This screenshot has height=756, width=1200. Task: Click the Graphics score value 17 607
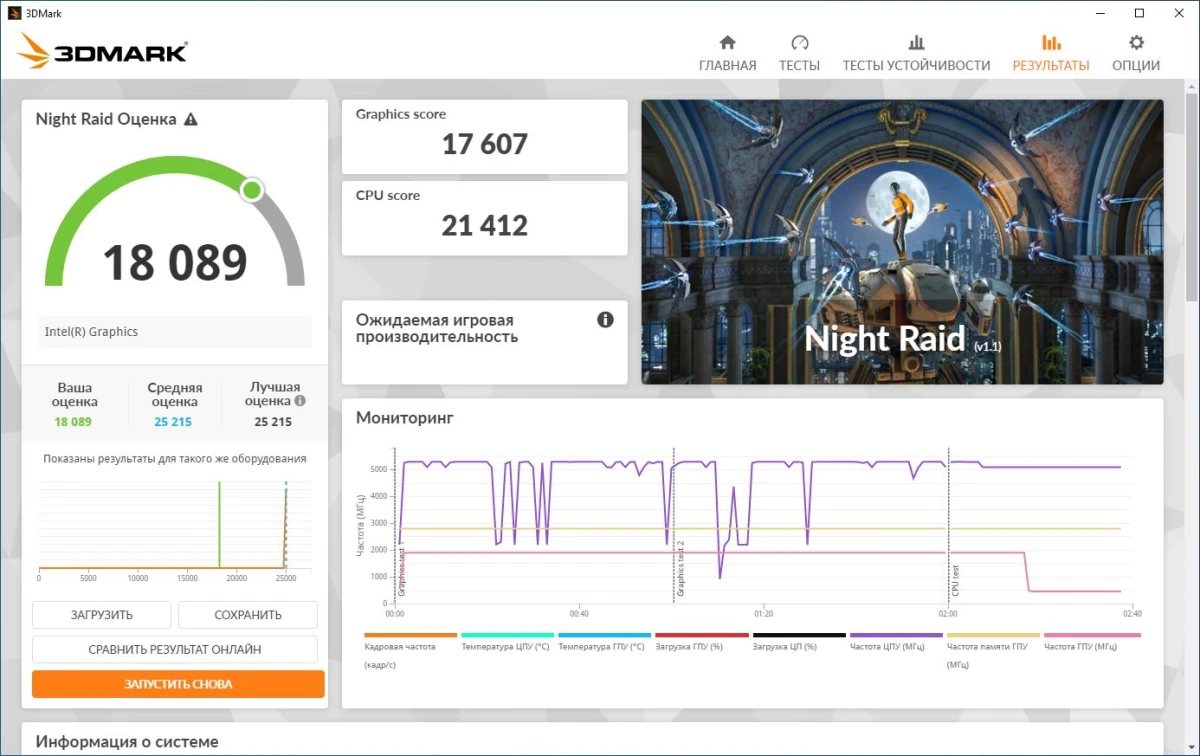coord(485,145)
